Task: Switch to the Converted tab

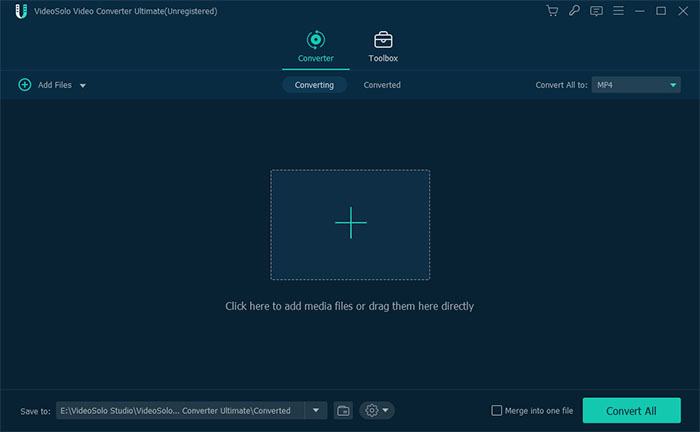Action: tap(382, 85)
